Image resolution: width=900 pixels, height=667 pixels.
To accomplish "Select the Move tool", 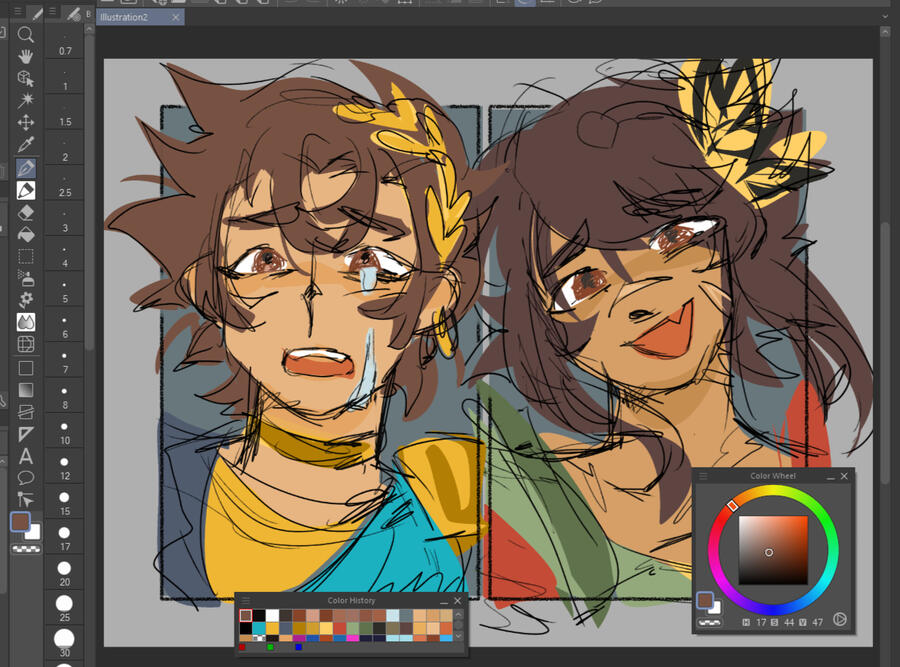I will pos(27,123).
